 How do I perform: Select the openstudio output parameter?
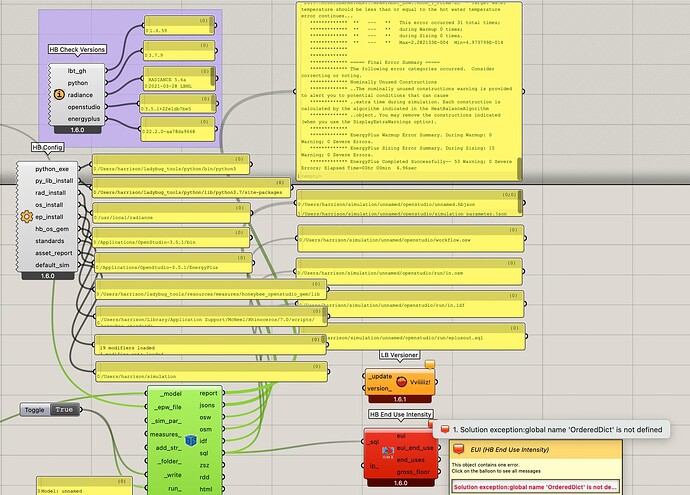coord(84,107)
